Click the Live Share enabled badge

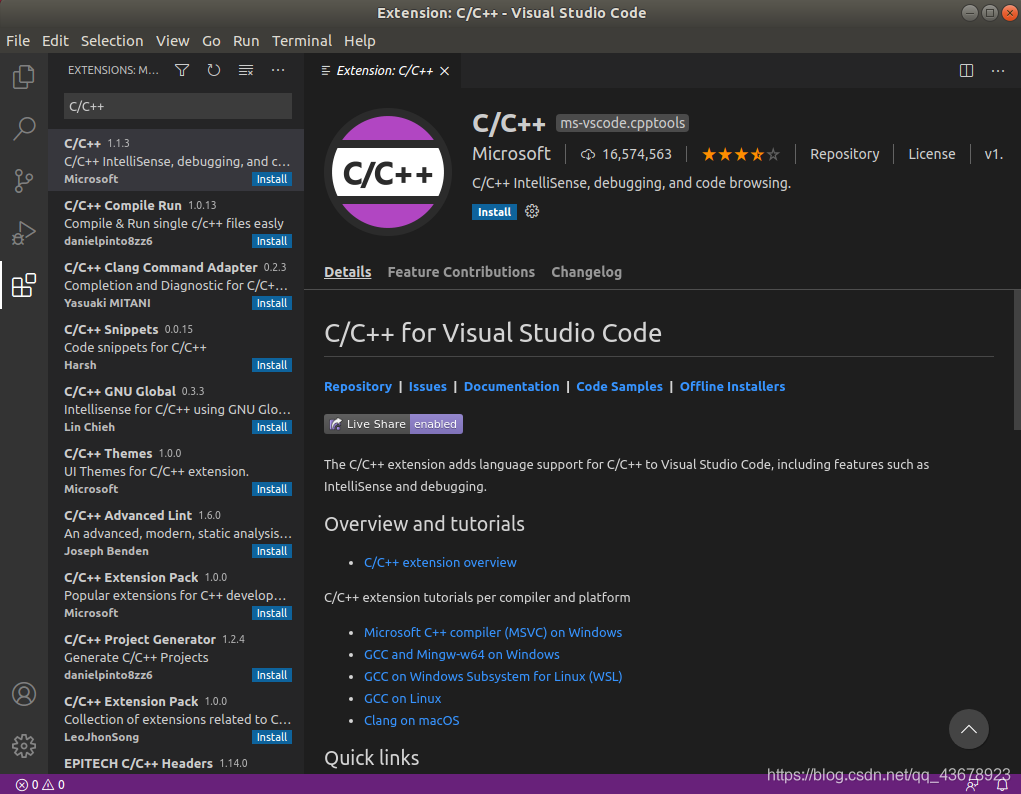point(393,424)
